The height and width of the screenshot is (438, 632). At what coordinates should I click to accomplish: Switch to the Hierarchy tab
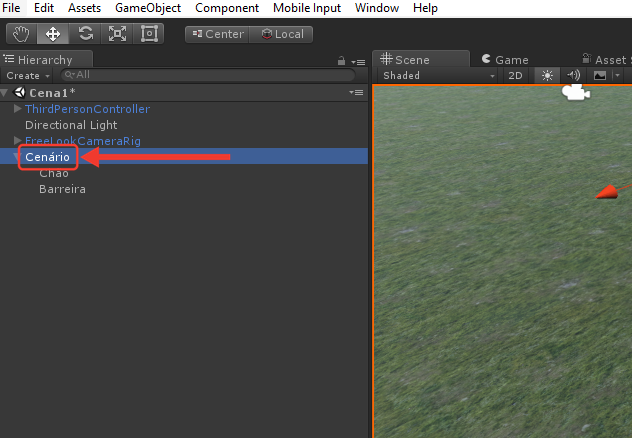pos(46,60)
